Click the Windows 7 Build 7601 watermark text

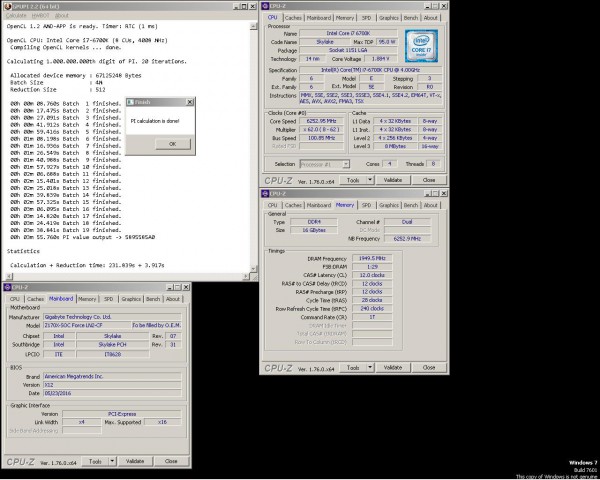pyautogui.click(x=583, y=466)
